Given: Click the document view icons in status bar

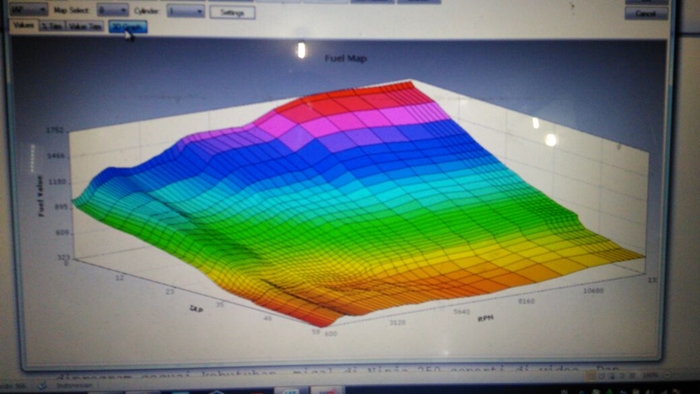Looking at the screenshot, I should 611,376.
